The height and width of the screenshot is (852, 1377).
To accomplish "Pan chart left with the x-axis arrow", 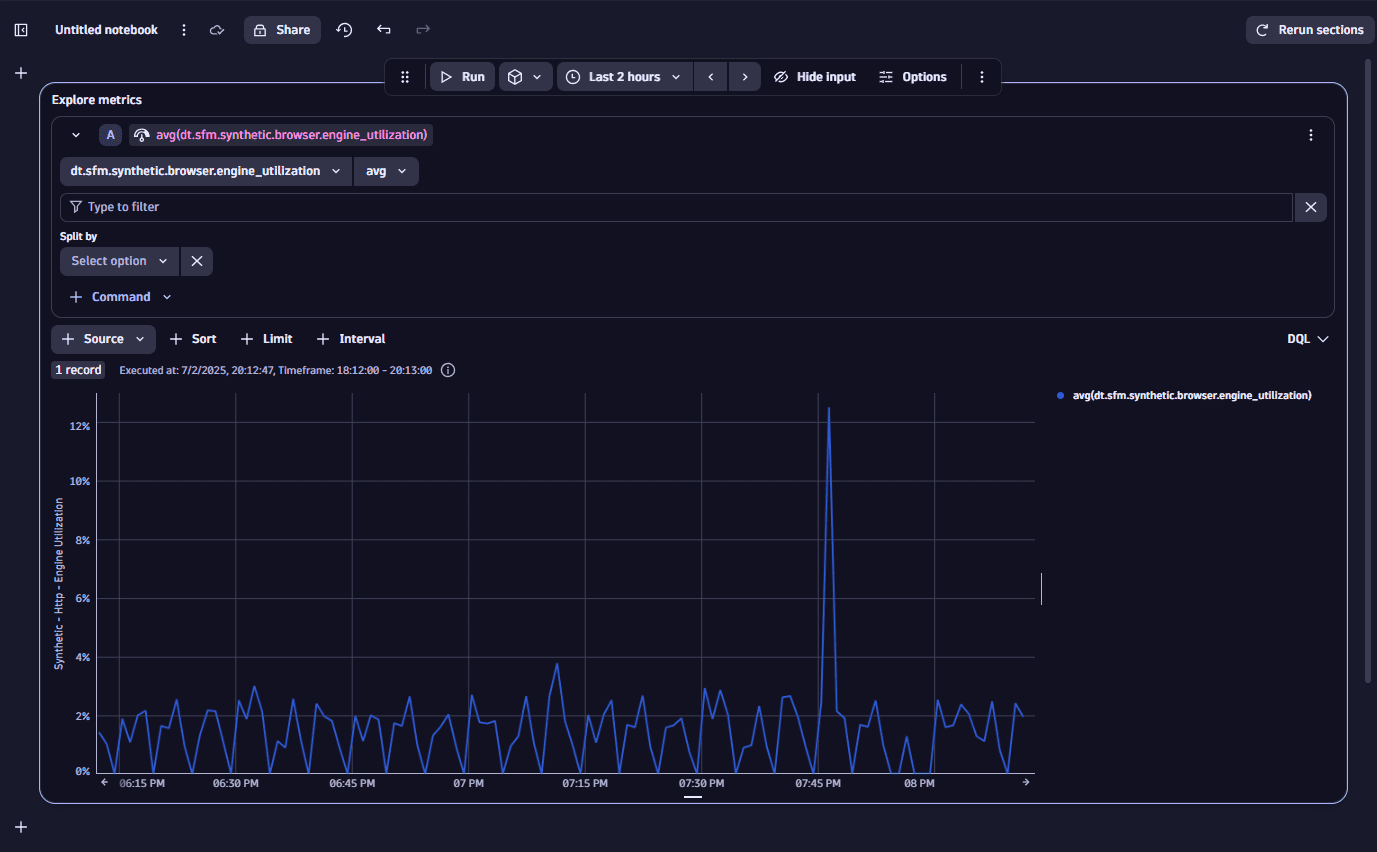I will click(105, 783).
